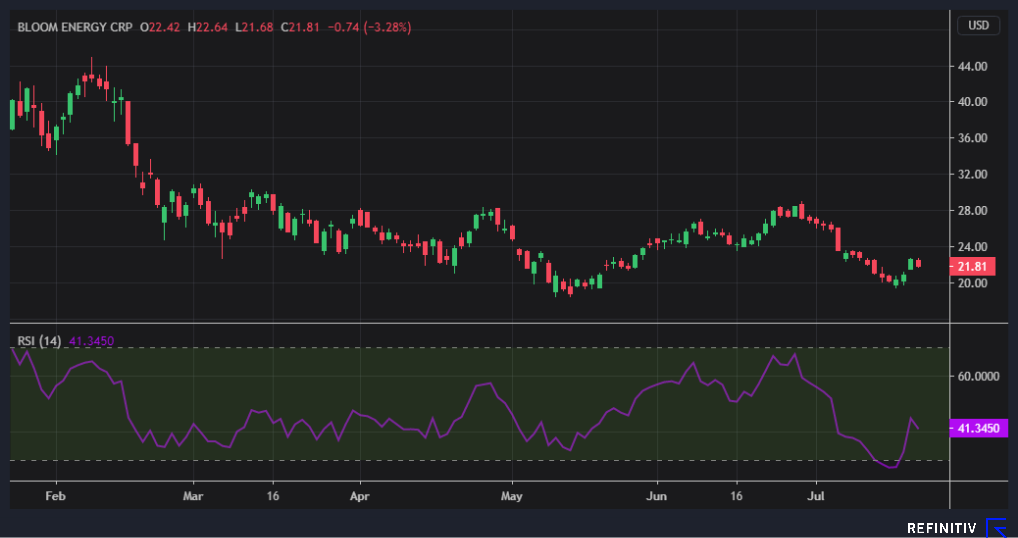Image resolution: width=1018 pixels, height=538 pixels.
Task: Click the 24.00 price axis label
Action: tap(974, 247)
